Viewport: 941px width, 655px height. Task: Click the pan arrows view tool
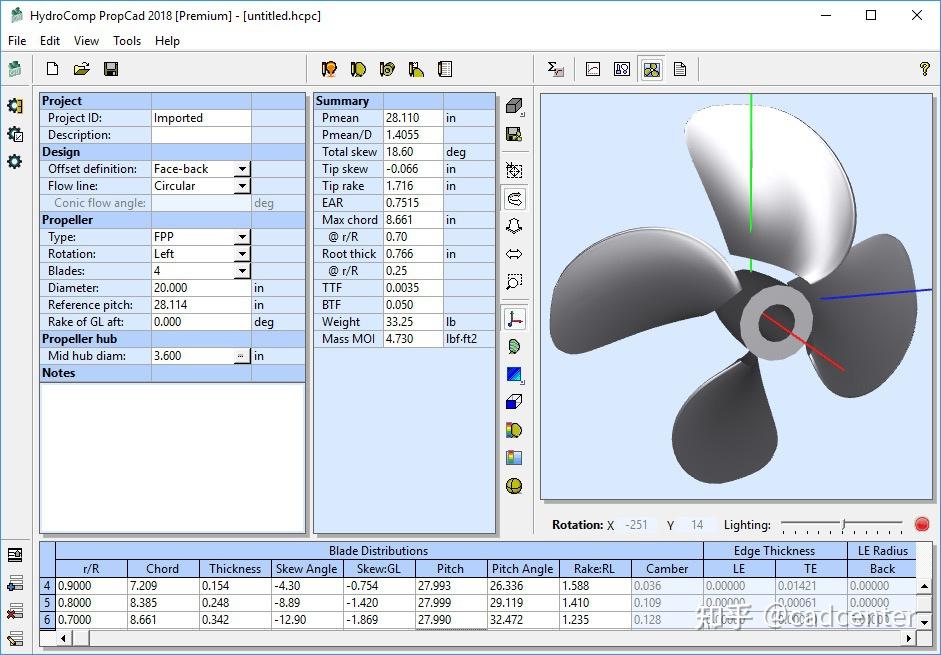click(x=515, y=254)
